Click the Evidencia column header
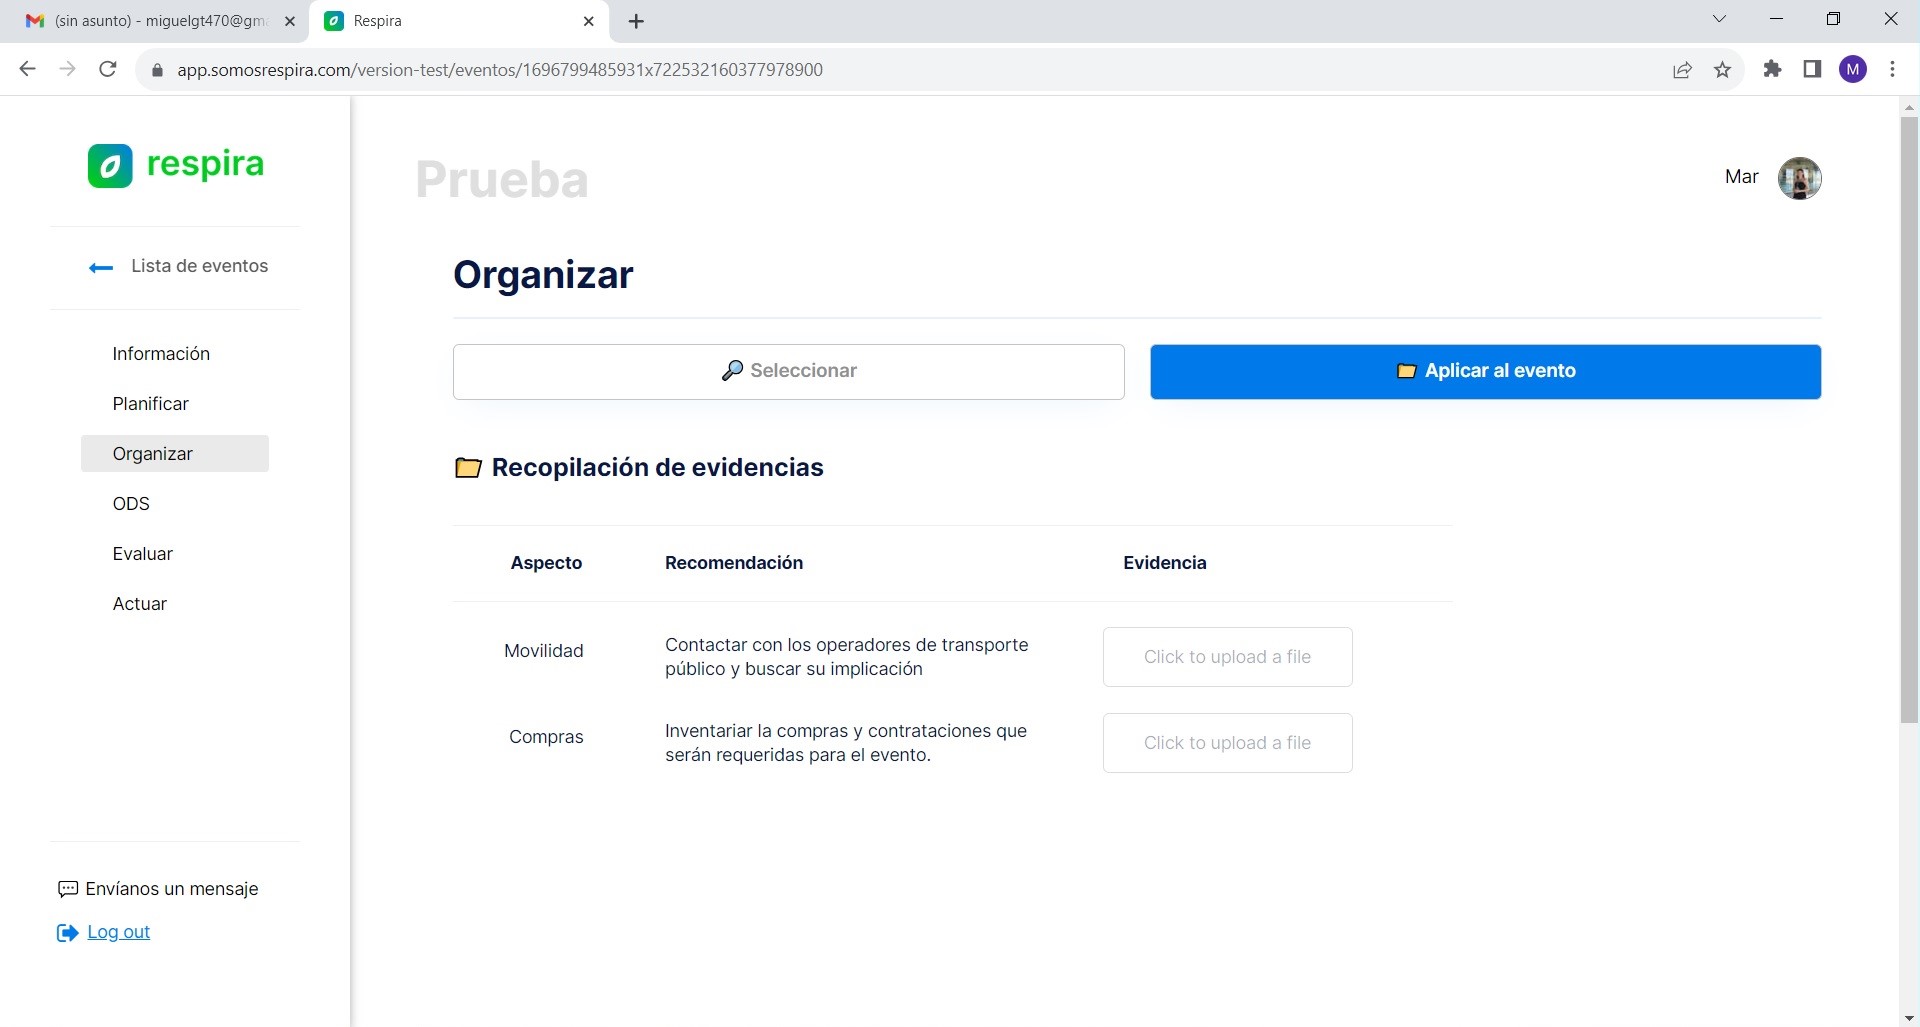Image resolution: width=1920 pixels, height=1027 pixels. point(1165,563)
